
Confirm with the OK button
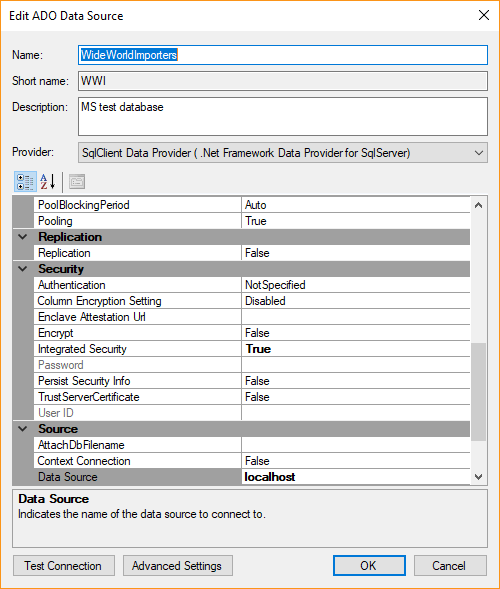coord(369,565)
